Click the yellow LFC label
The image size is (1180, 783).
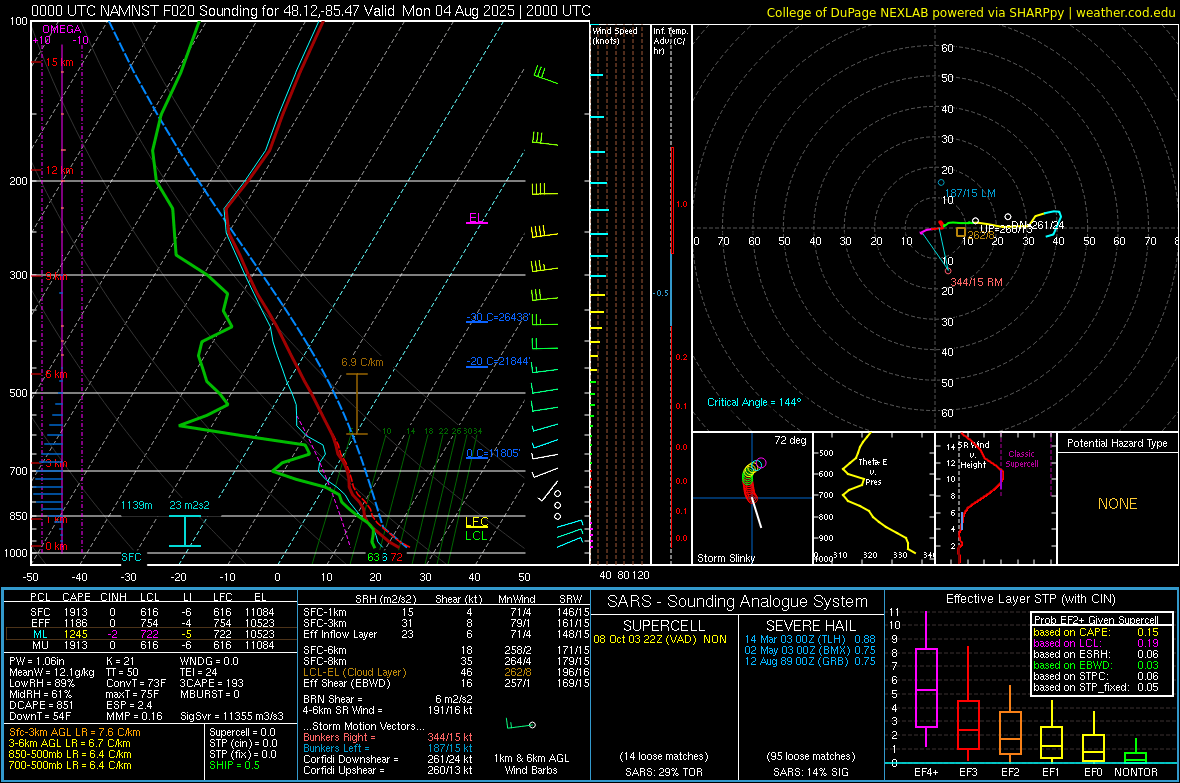(x=476, y=522)
